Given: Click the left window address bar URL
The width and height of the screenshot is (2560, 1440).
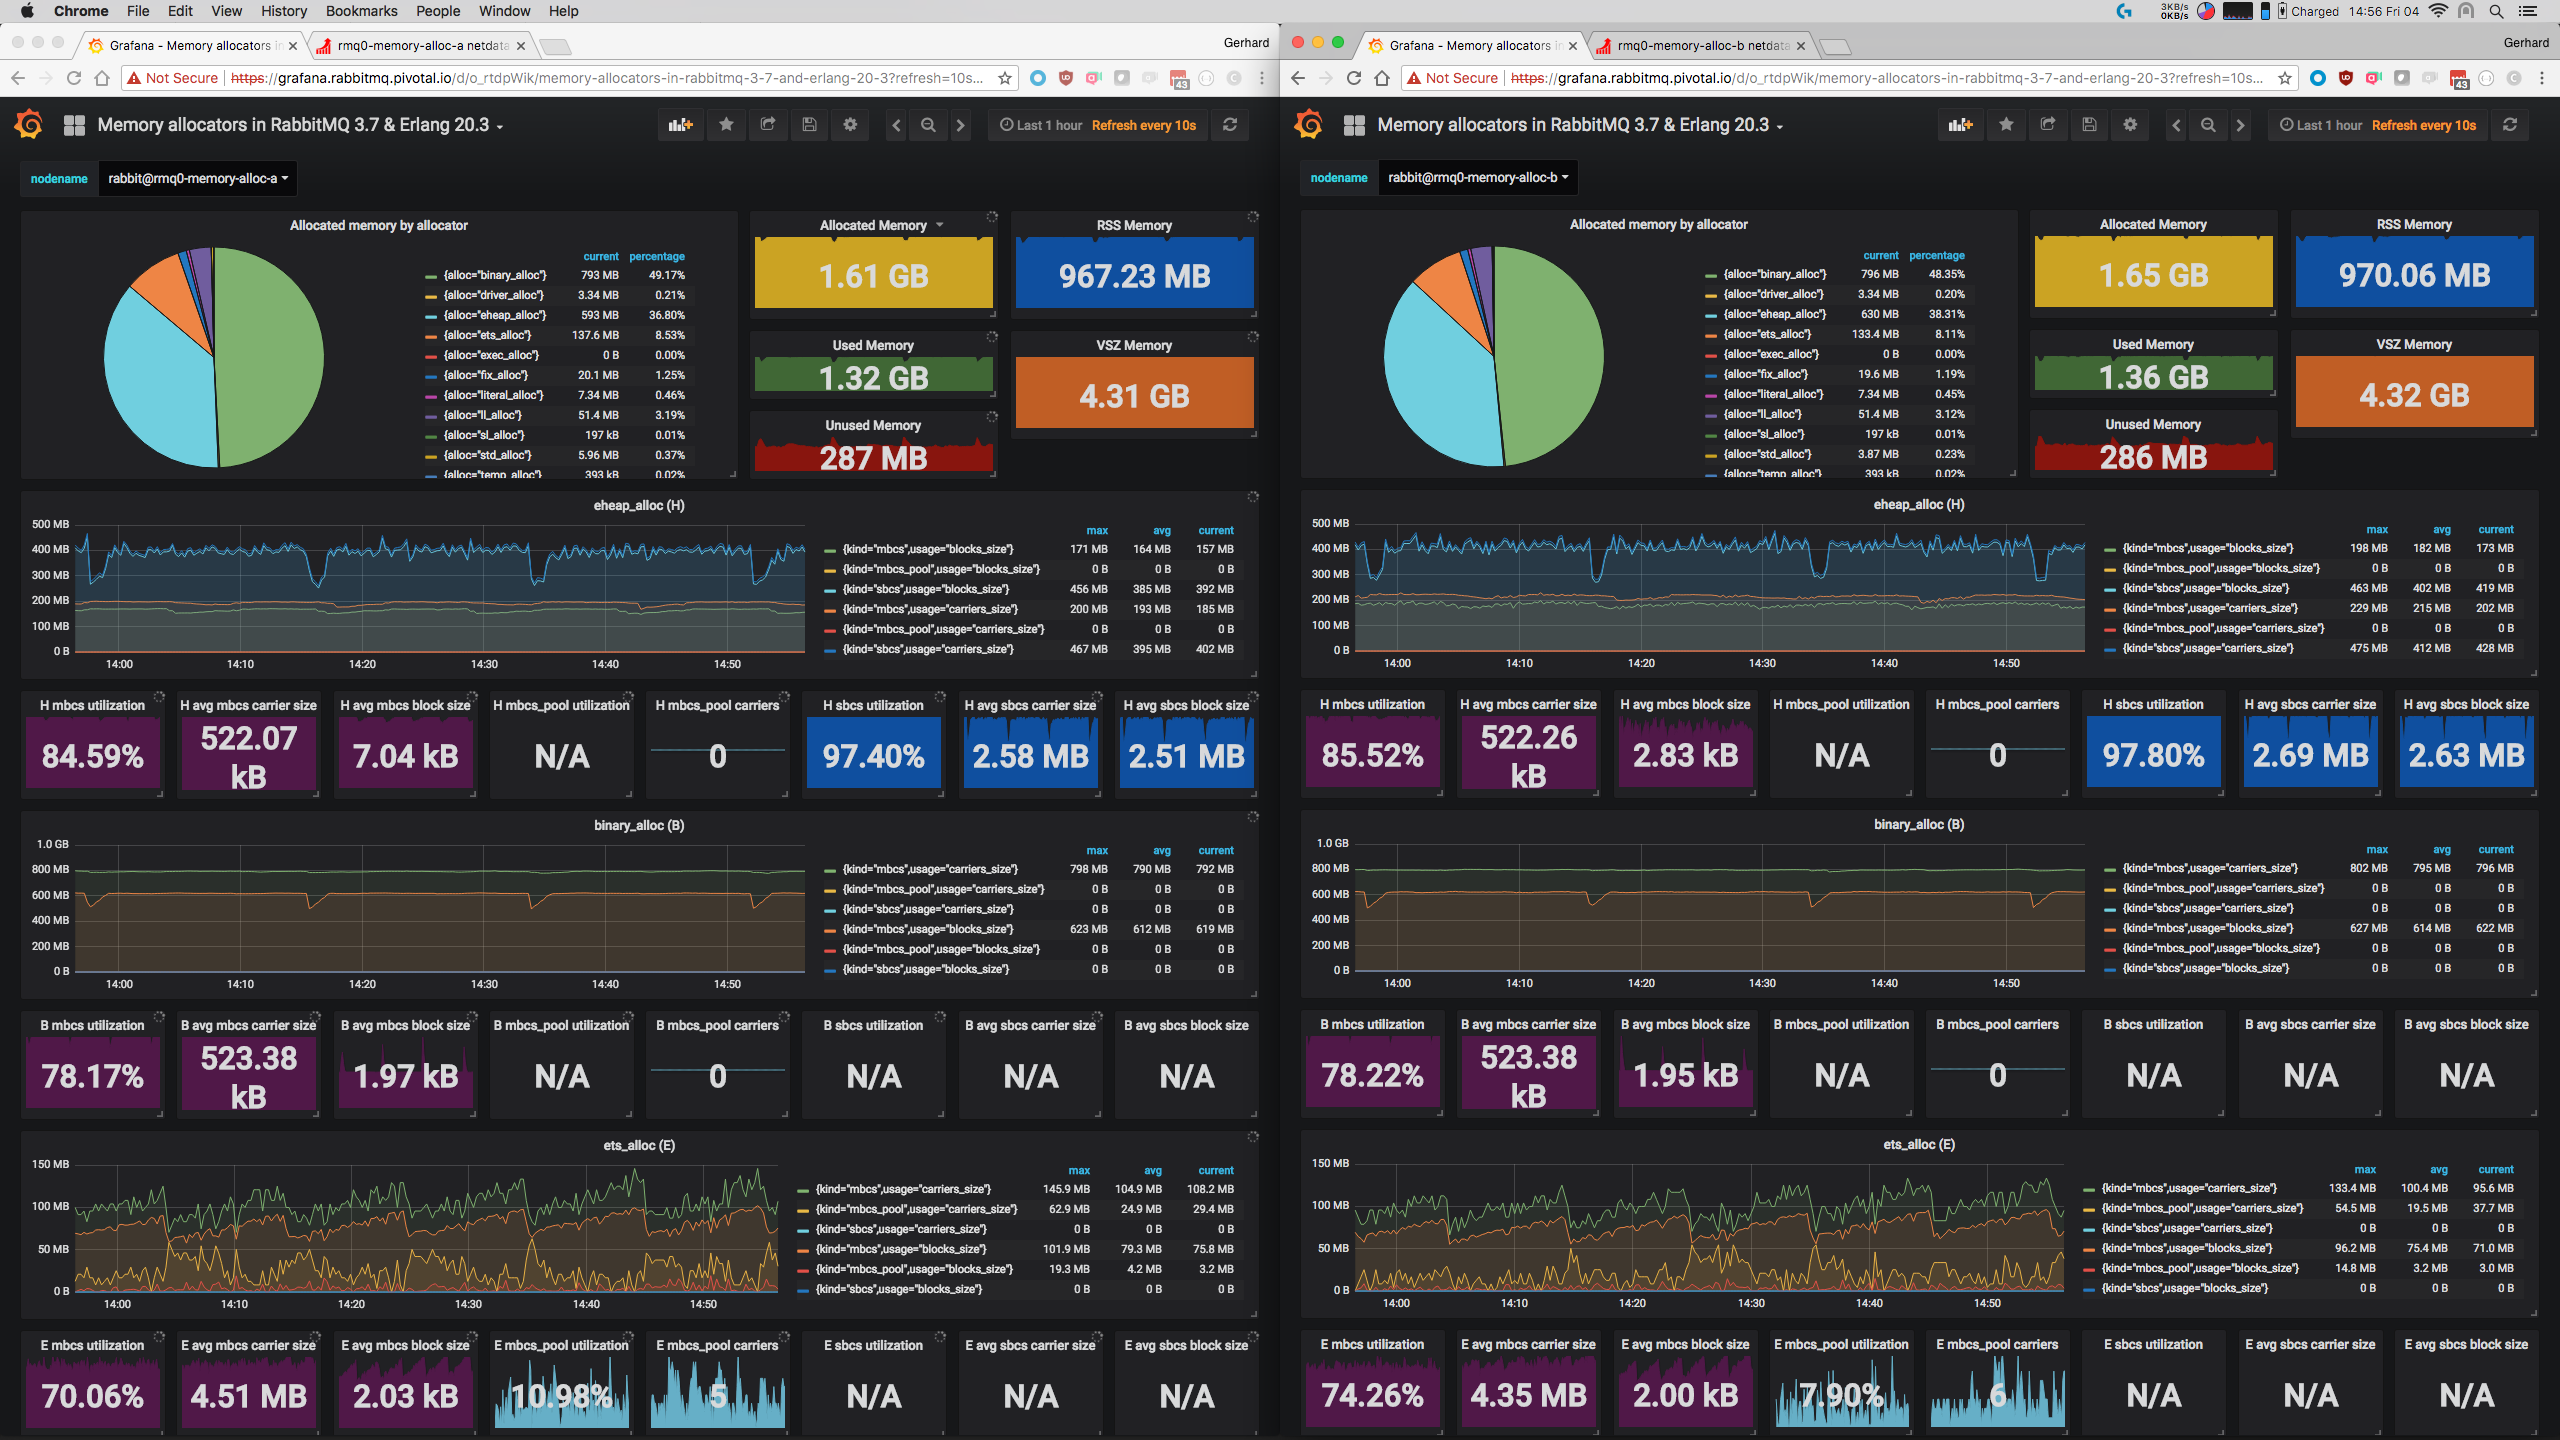Looking at the screenshot, I should (x=606, y=78).
